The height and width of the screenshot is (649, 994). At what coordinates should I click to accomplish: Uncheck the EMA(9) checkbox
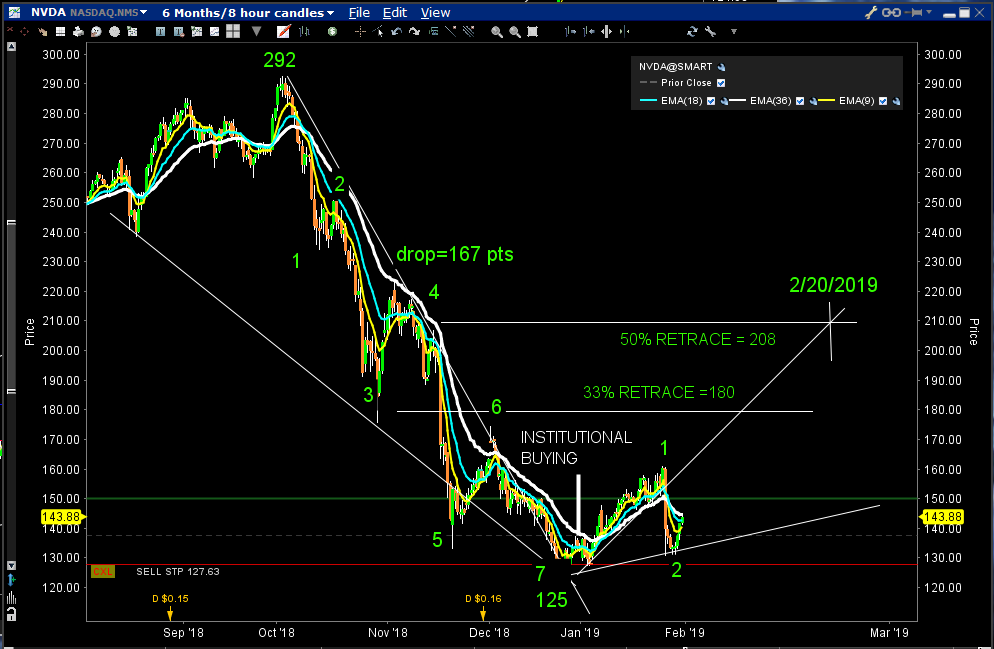[x=883, y=101]
